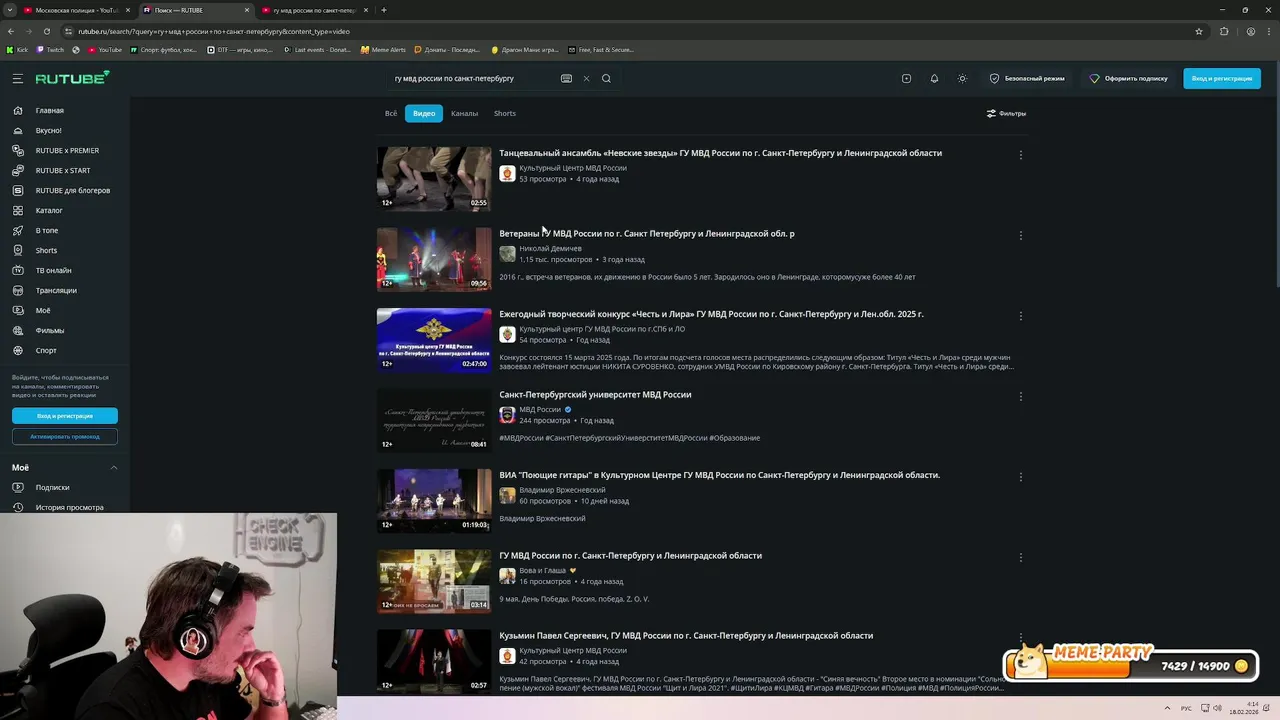Viewport: 1280px width, 720px height.
Task: Click the taskbar volume icon
Action: click(x=1218, y=708)
